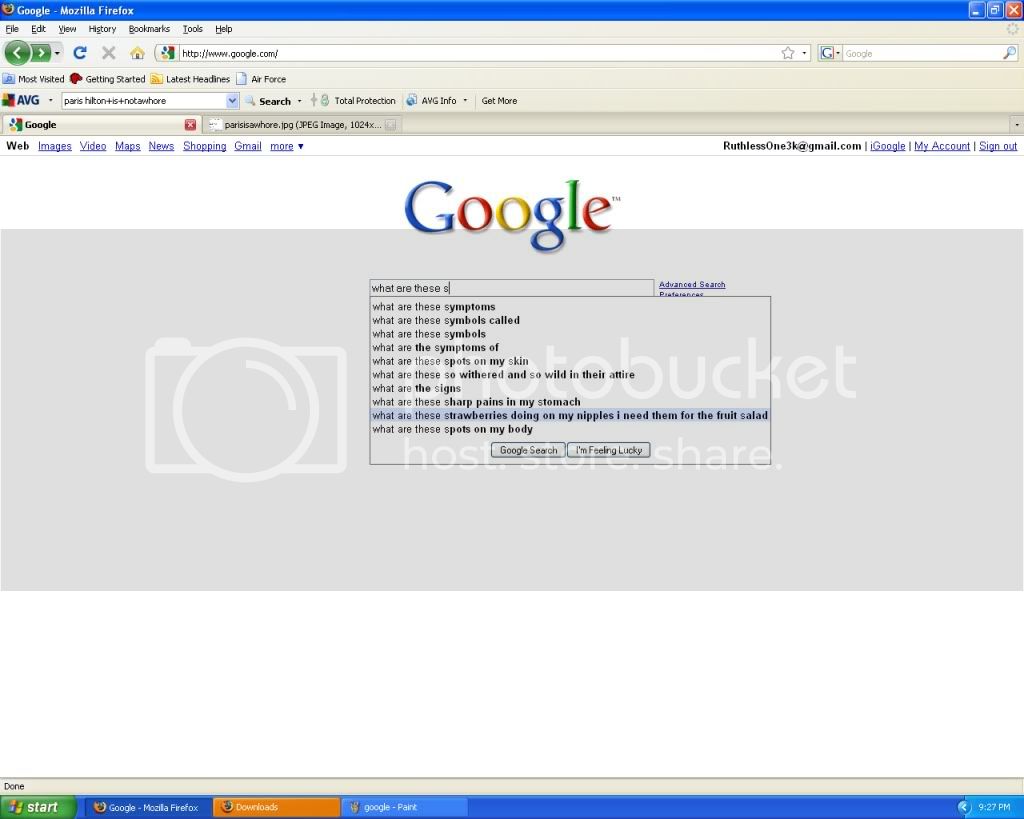Select suggestion 'what are these symbols called'
The image size is (1024, 819).
click(x=570, y=321)
